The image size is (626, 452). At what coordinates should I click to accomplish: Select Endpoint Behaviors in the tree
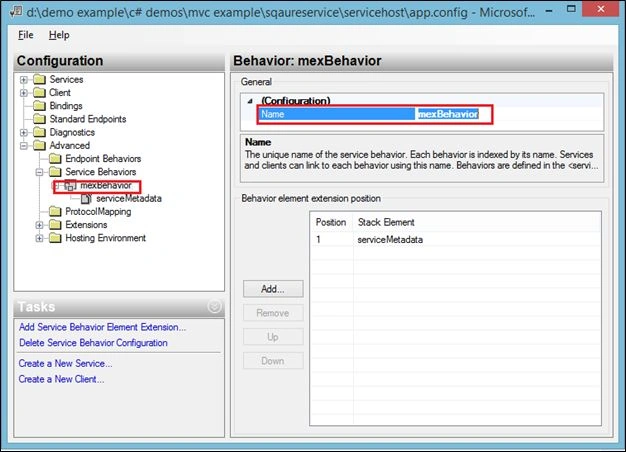coord(103,159)
